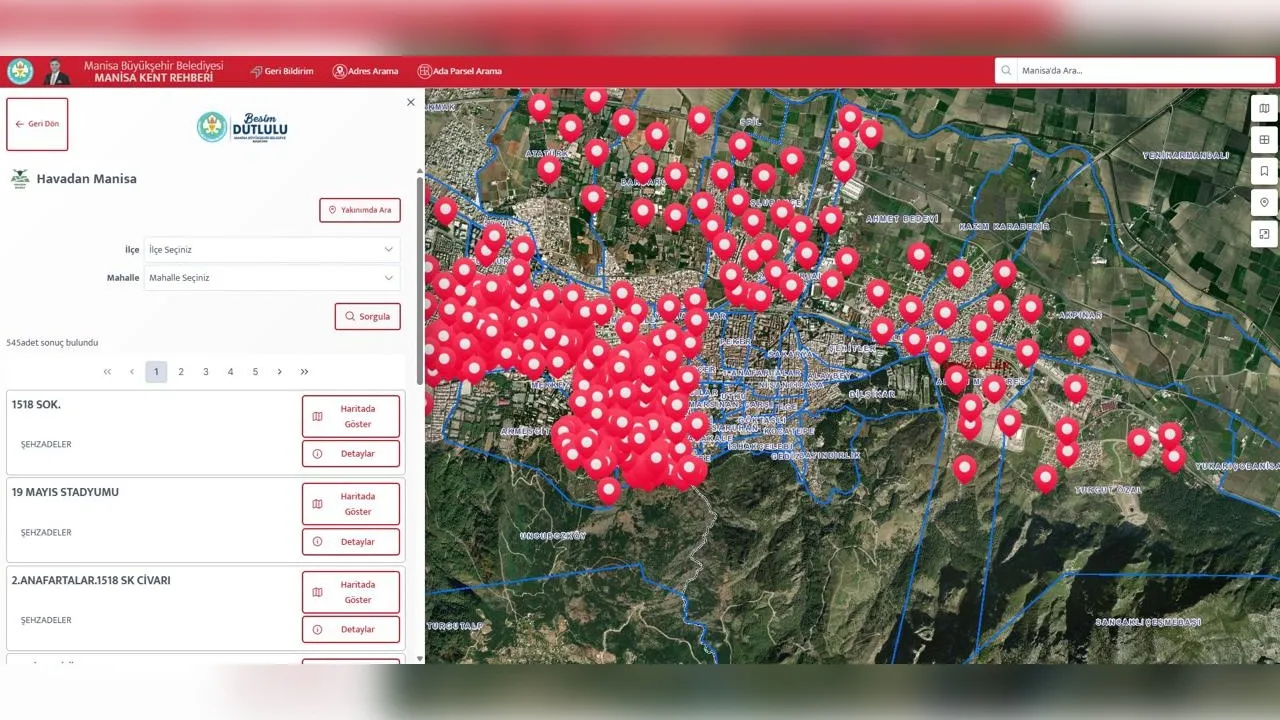Show 19 MAYIS STADYUMU on the map

point(351,504)
